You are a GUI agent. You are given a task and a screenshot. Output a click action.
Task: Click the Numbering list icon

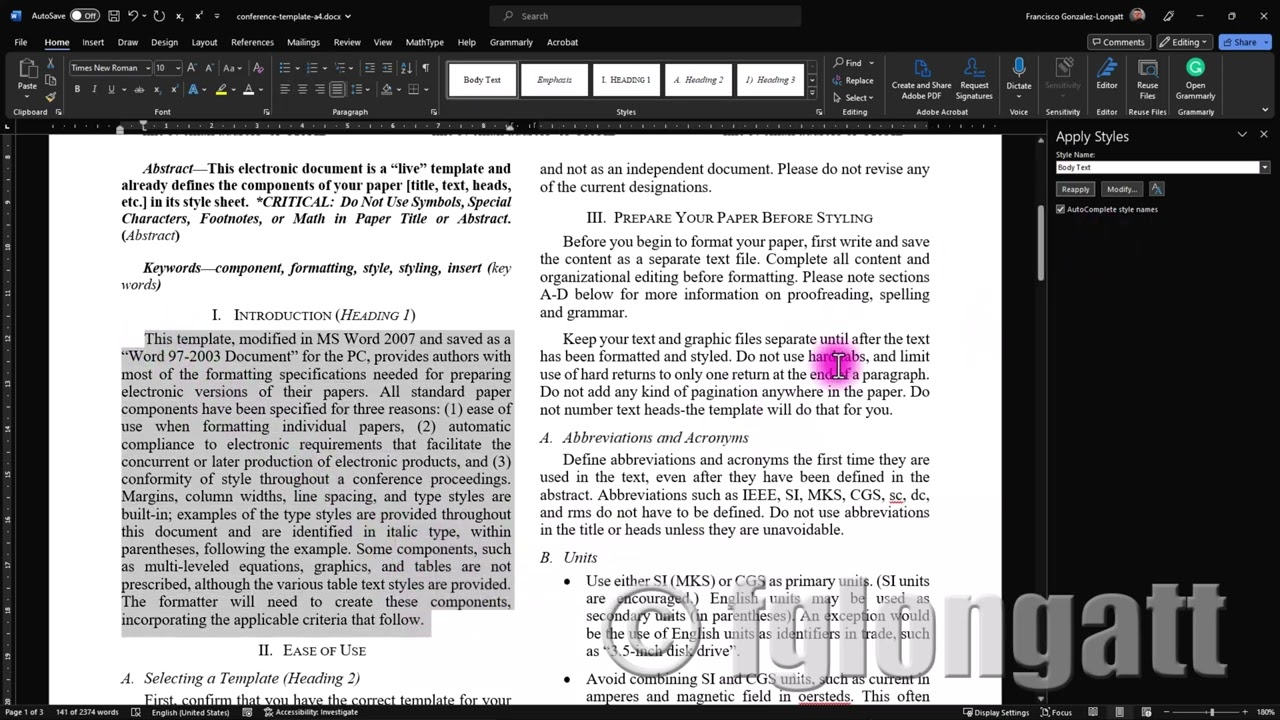pos(311,68)
